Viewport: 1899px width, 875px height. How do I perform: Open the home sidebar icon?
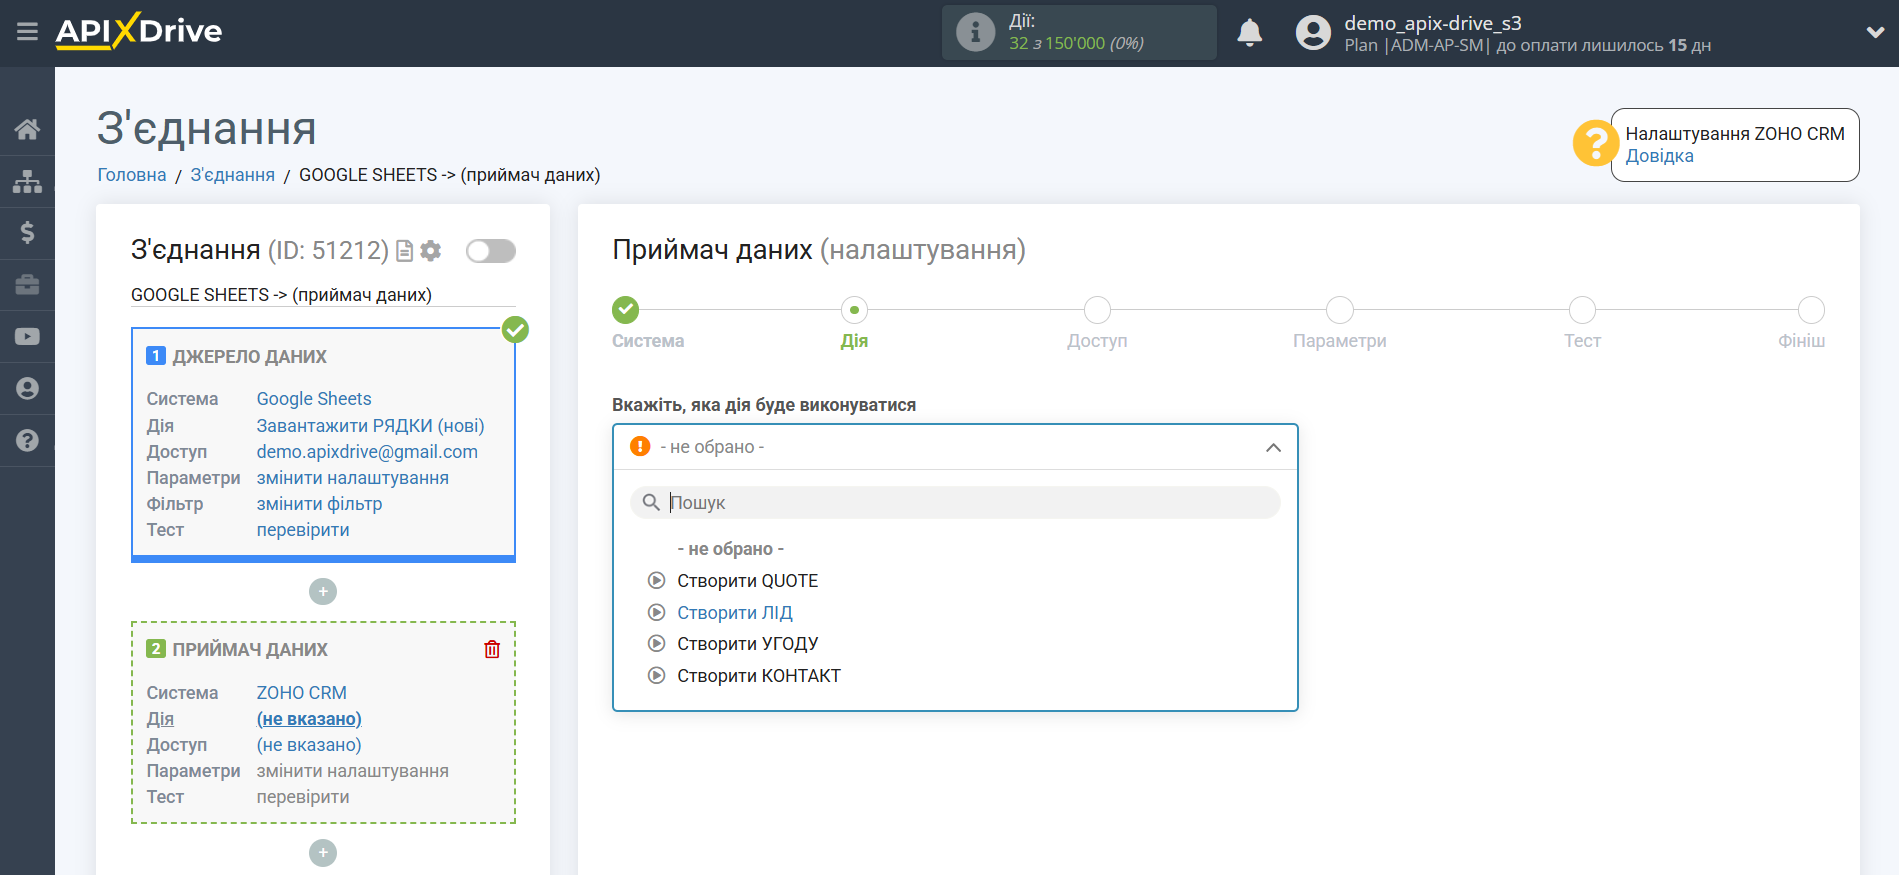click(27, 129)
